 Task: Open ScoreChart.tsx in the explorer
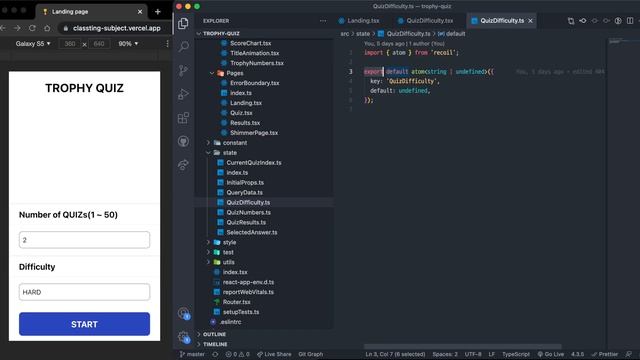point(250,43)
